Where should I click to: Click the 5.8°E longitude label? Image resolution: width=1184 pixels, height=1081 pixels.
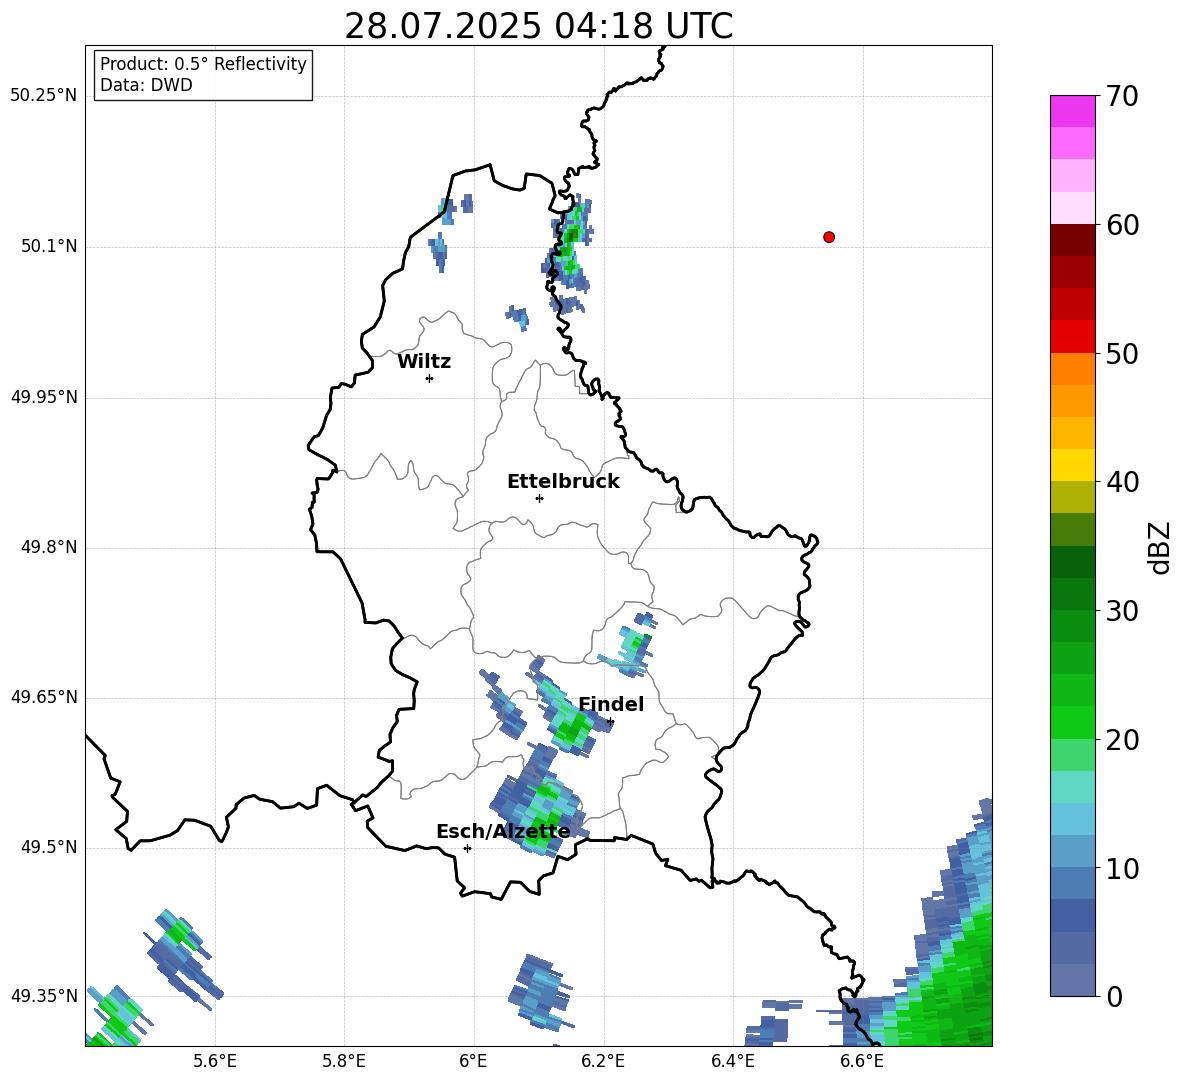pos(344,1061)
